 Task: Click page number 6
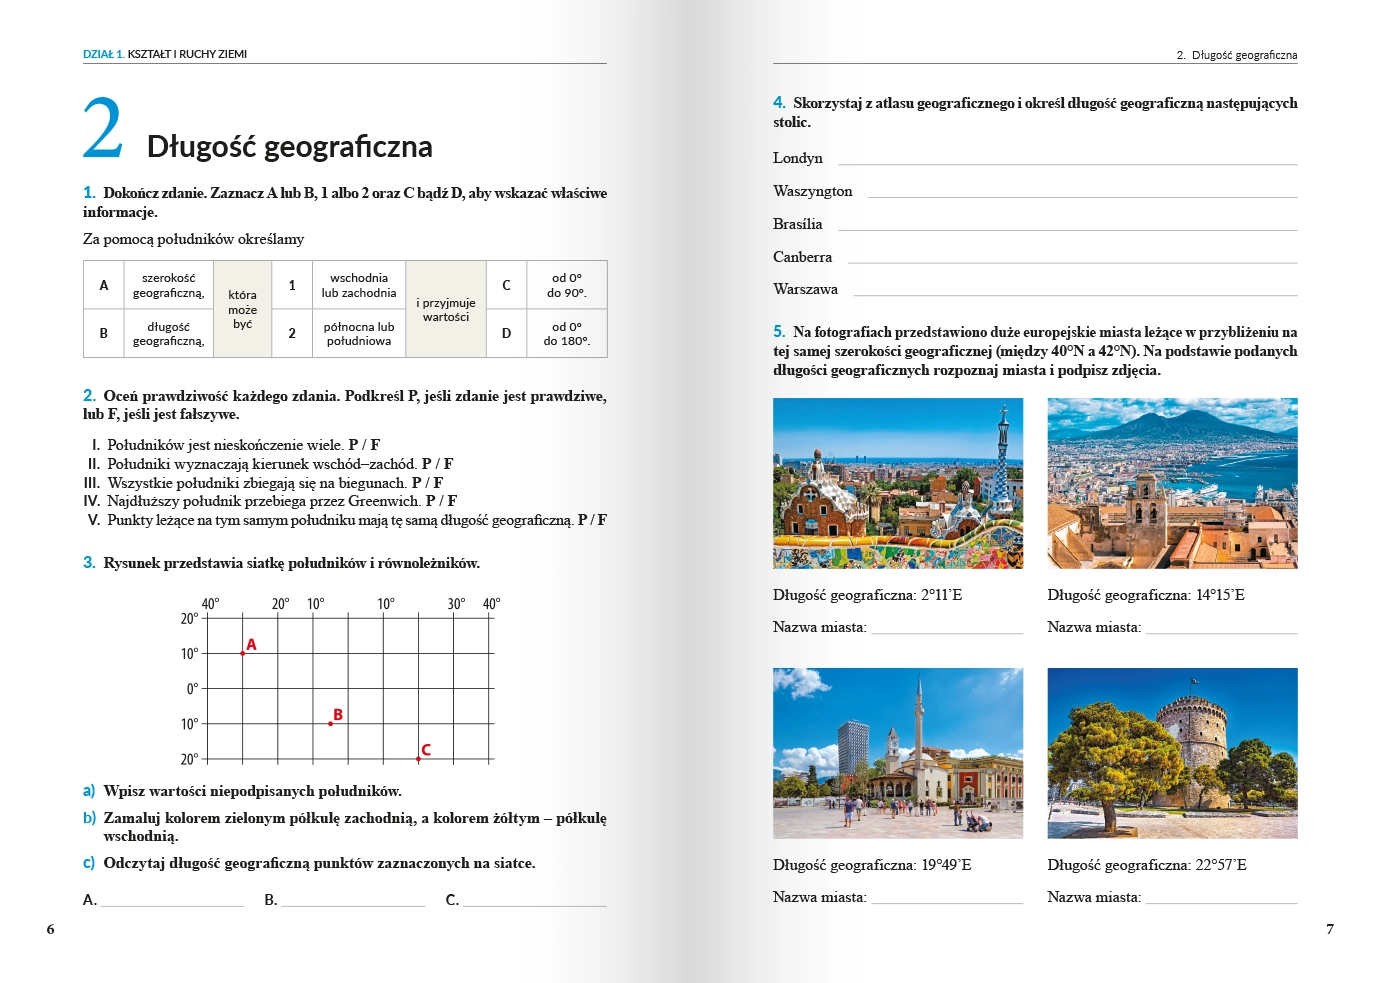tap(50, 929)
